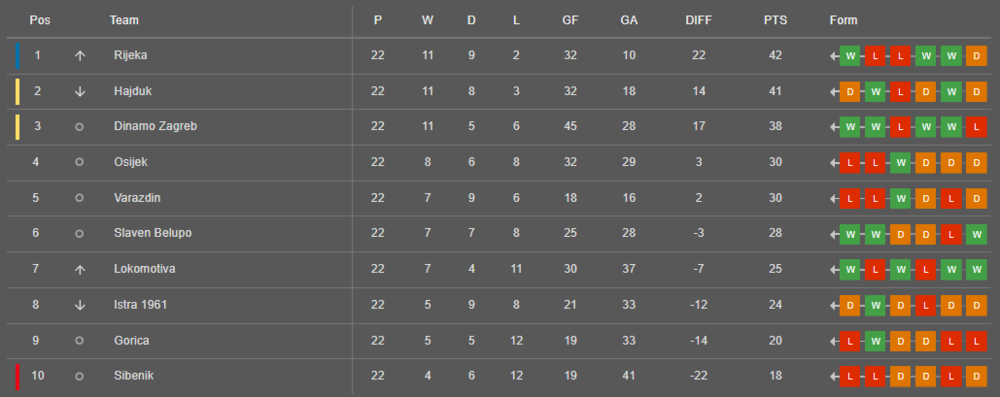Click the last D form badge for Hajduk
Screen dimensions: 1000x397
coord(976,91)
